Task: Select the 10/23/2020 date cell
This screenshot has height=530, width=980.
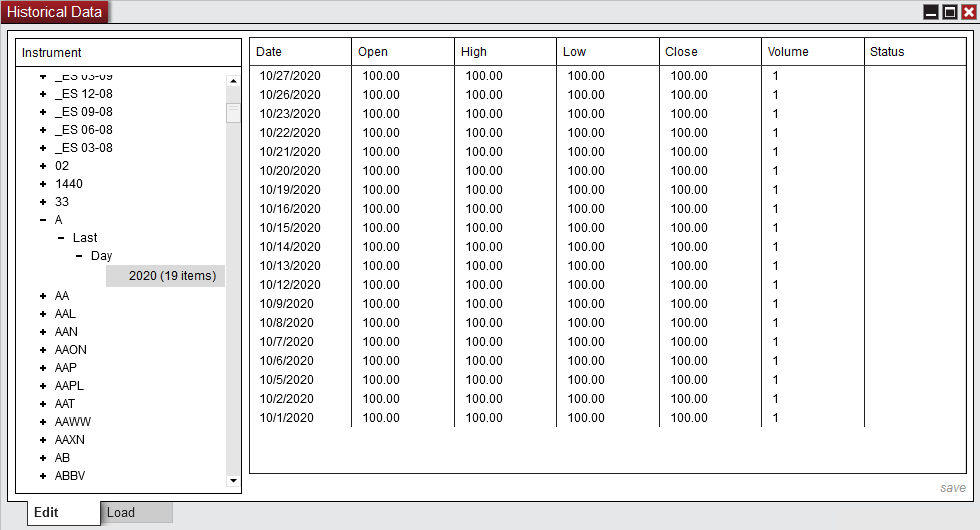Action: (x=290, y=114)
